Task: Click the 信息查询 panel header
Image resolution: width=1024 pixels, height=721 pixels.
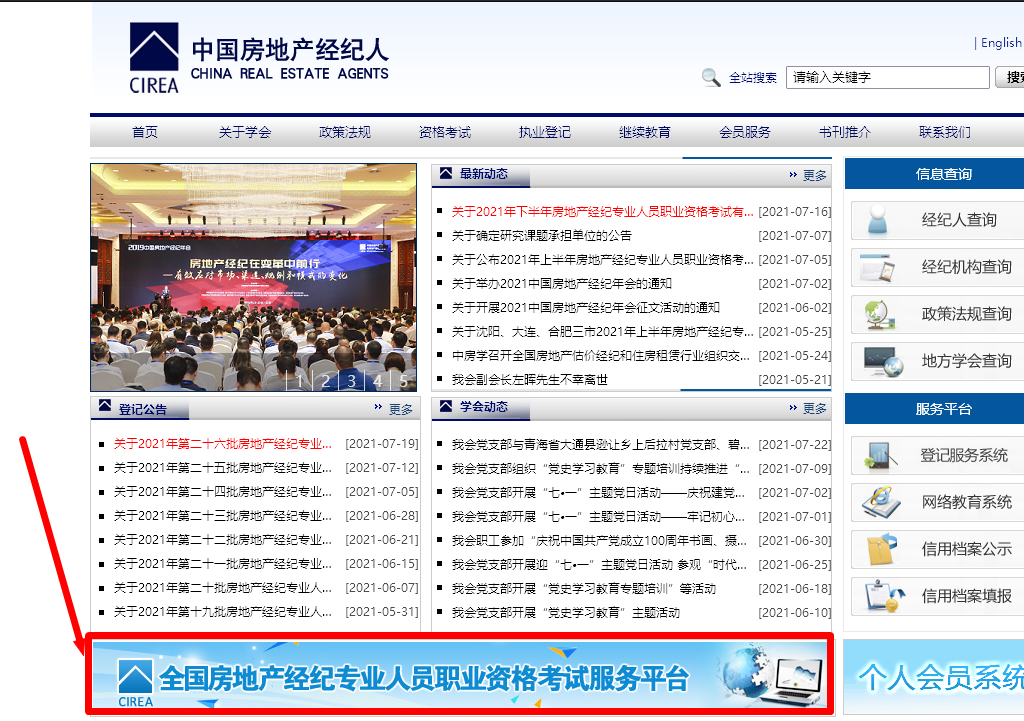Action: [x=935, y=174]
